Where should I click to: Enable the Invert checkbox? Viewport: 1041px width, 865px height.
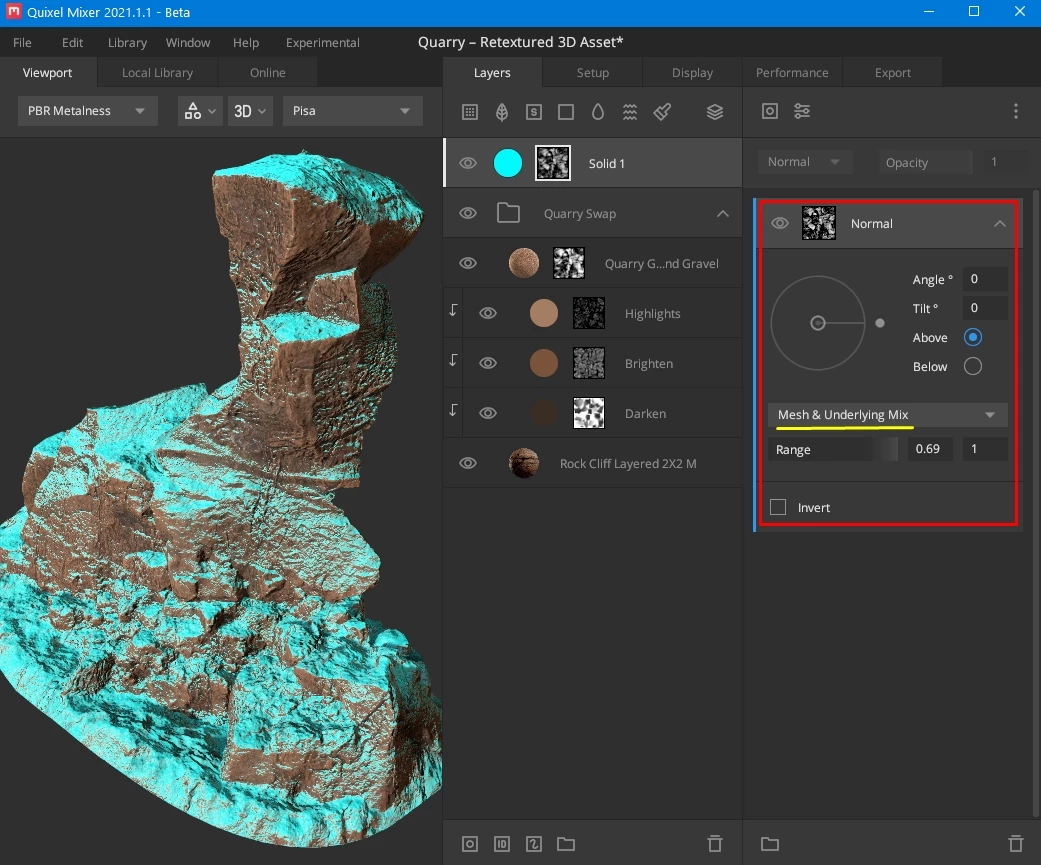[778, 507]
